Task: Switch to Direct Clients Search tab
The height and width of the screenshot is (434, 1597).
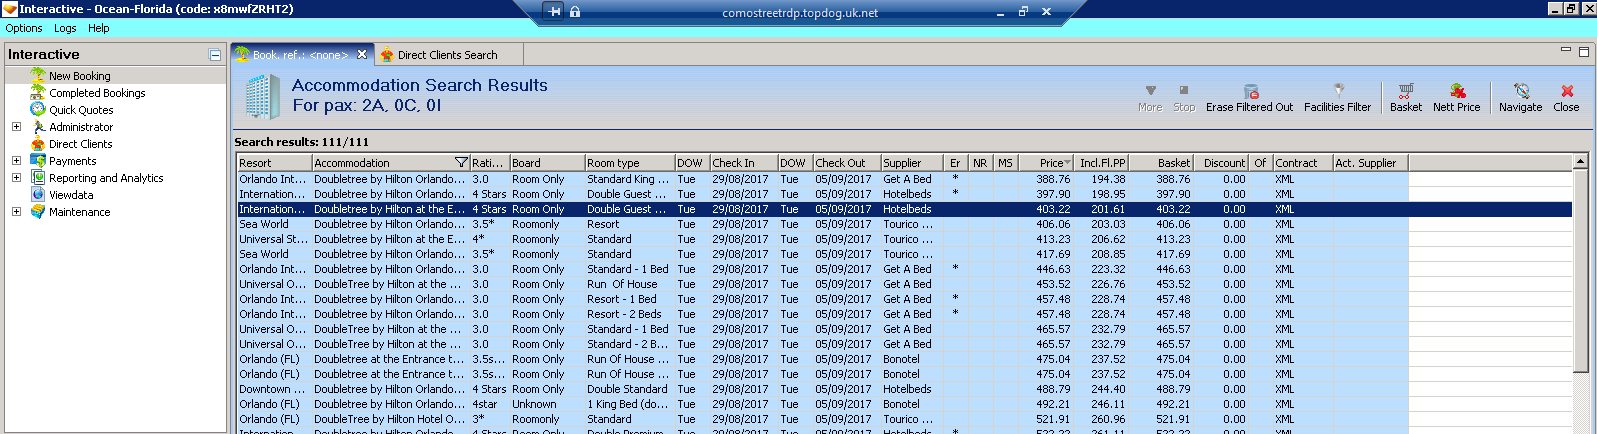Action: click(x=447, y=55)
